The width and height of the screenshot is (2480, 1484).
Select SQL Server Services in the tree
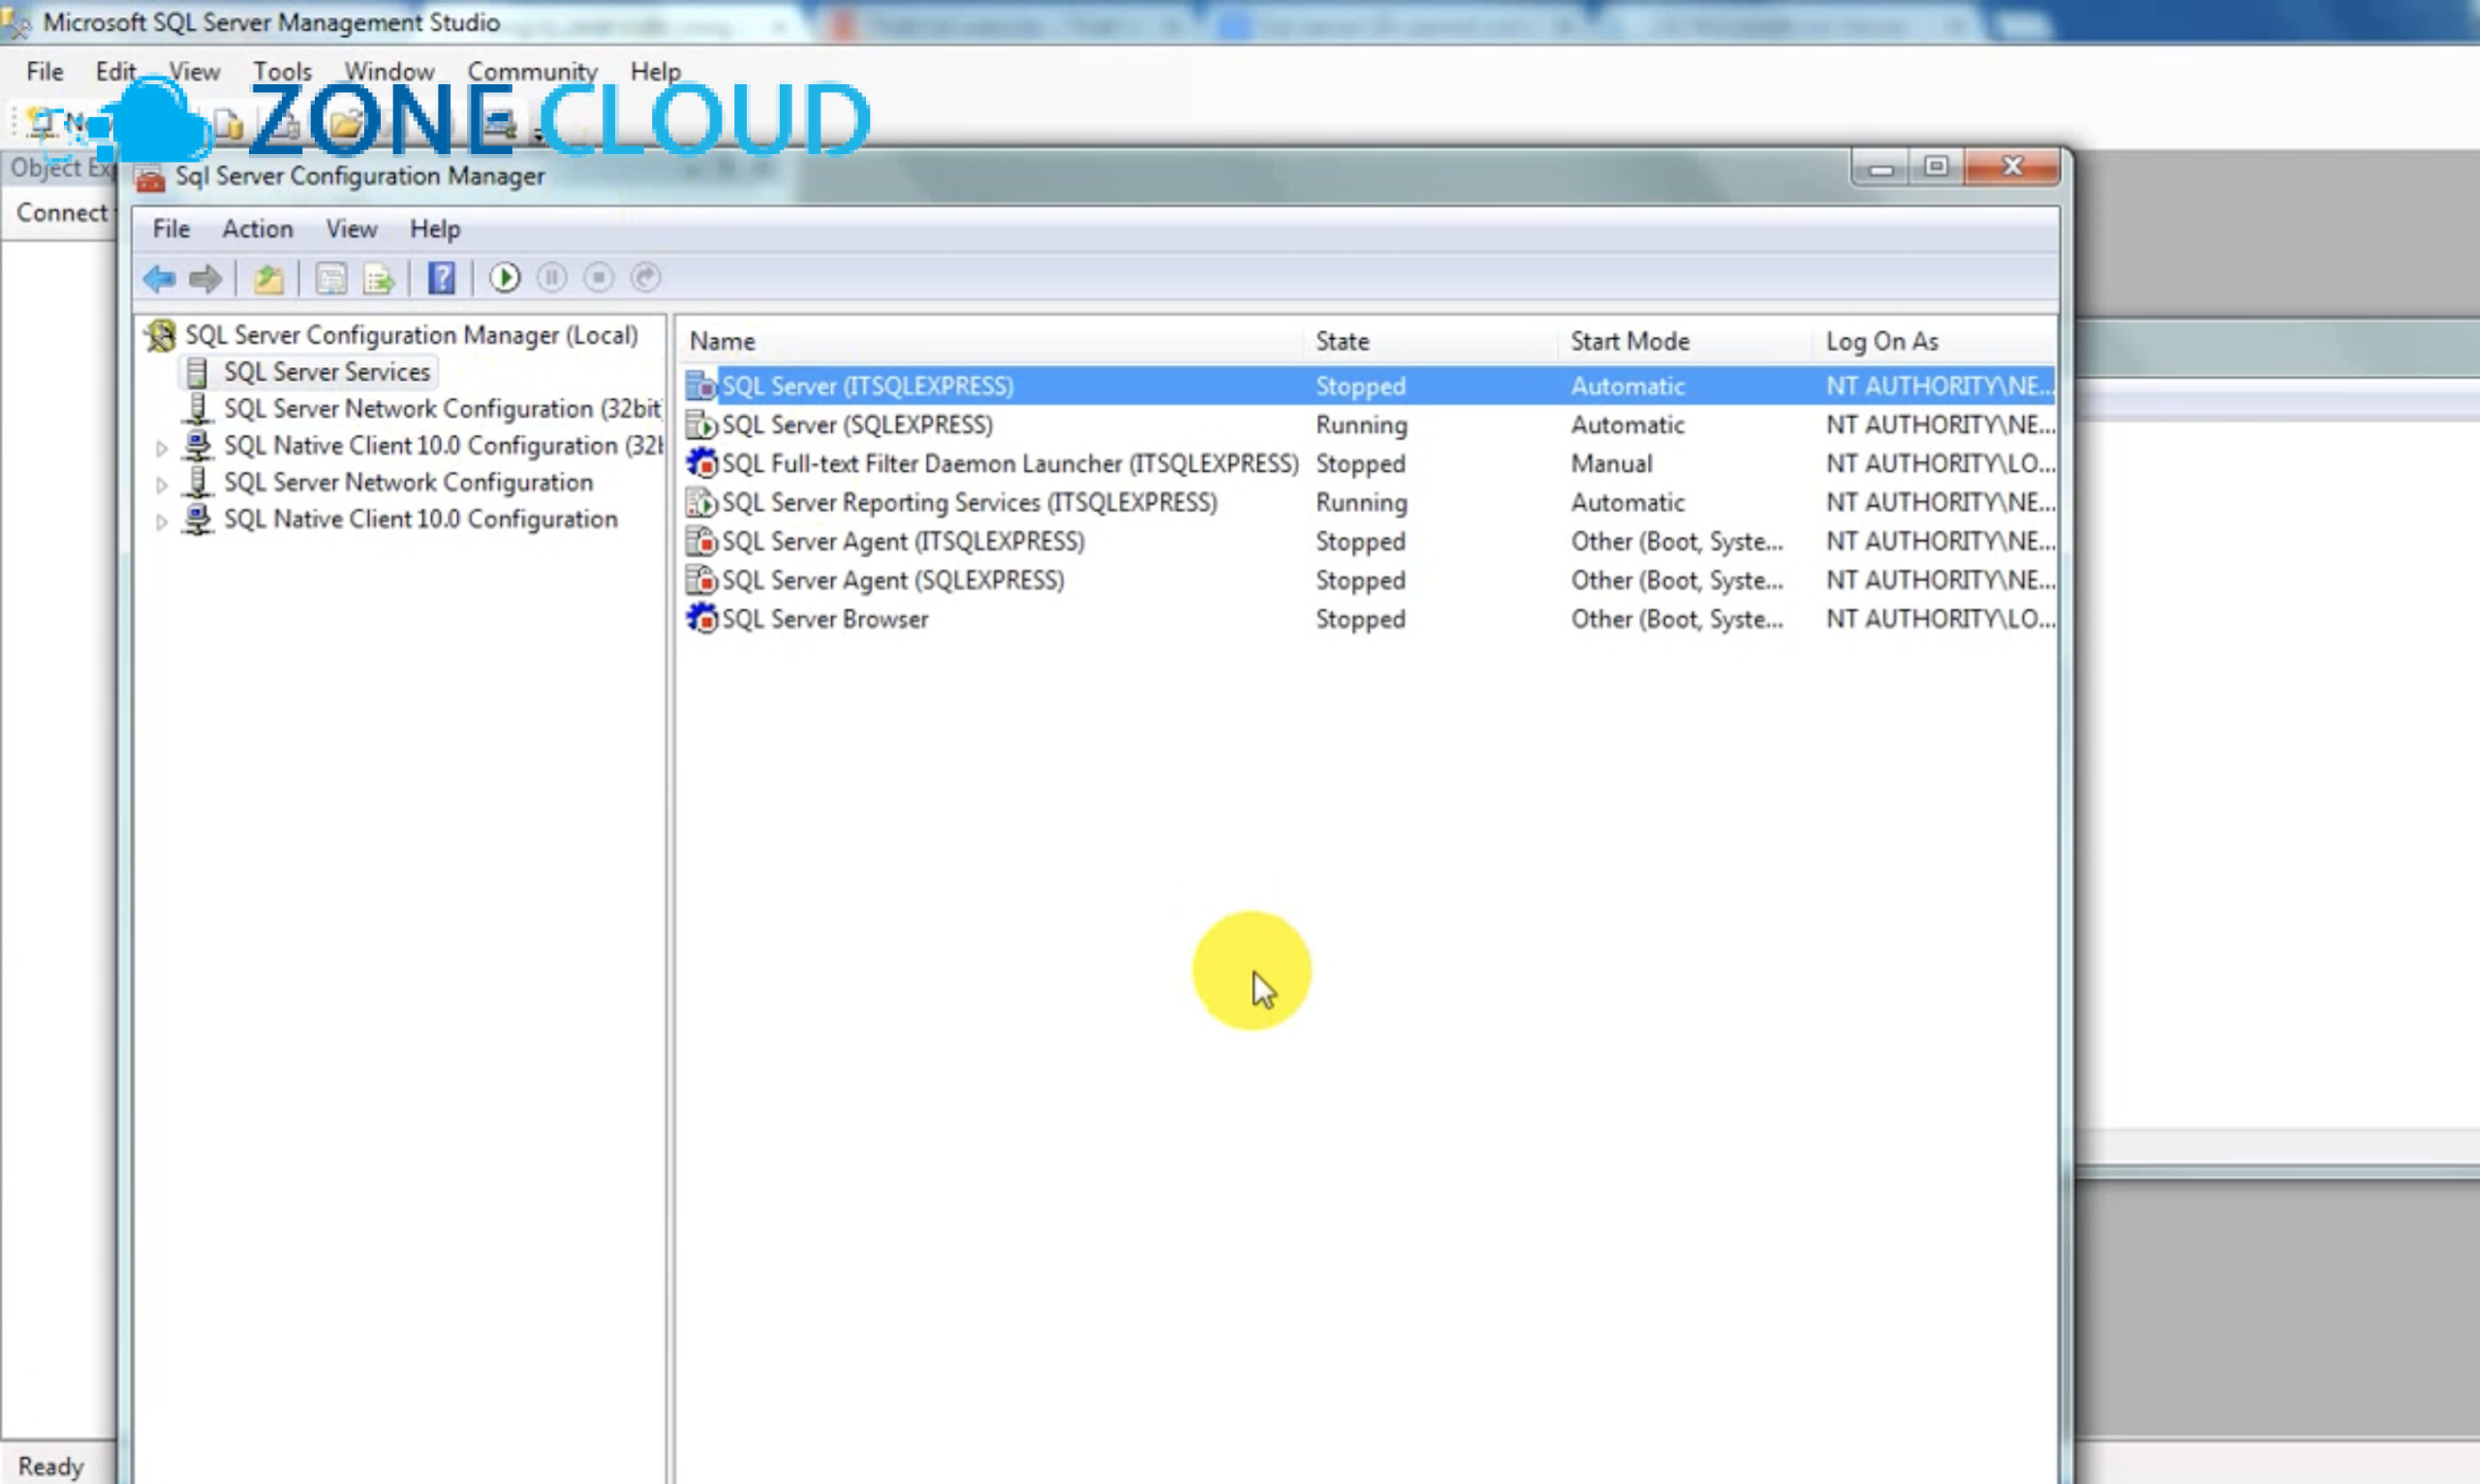pyautogui.click(x=326, y=372)
